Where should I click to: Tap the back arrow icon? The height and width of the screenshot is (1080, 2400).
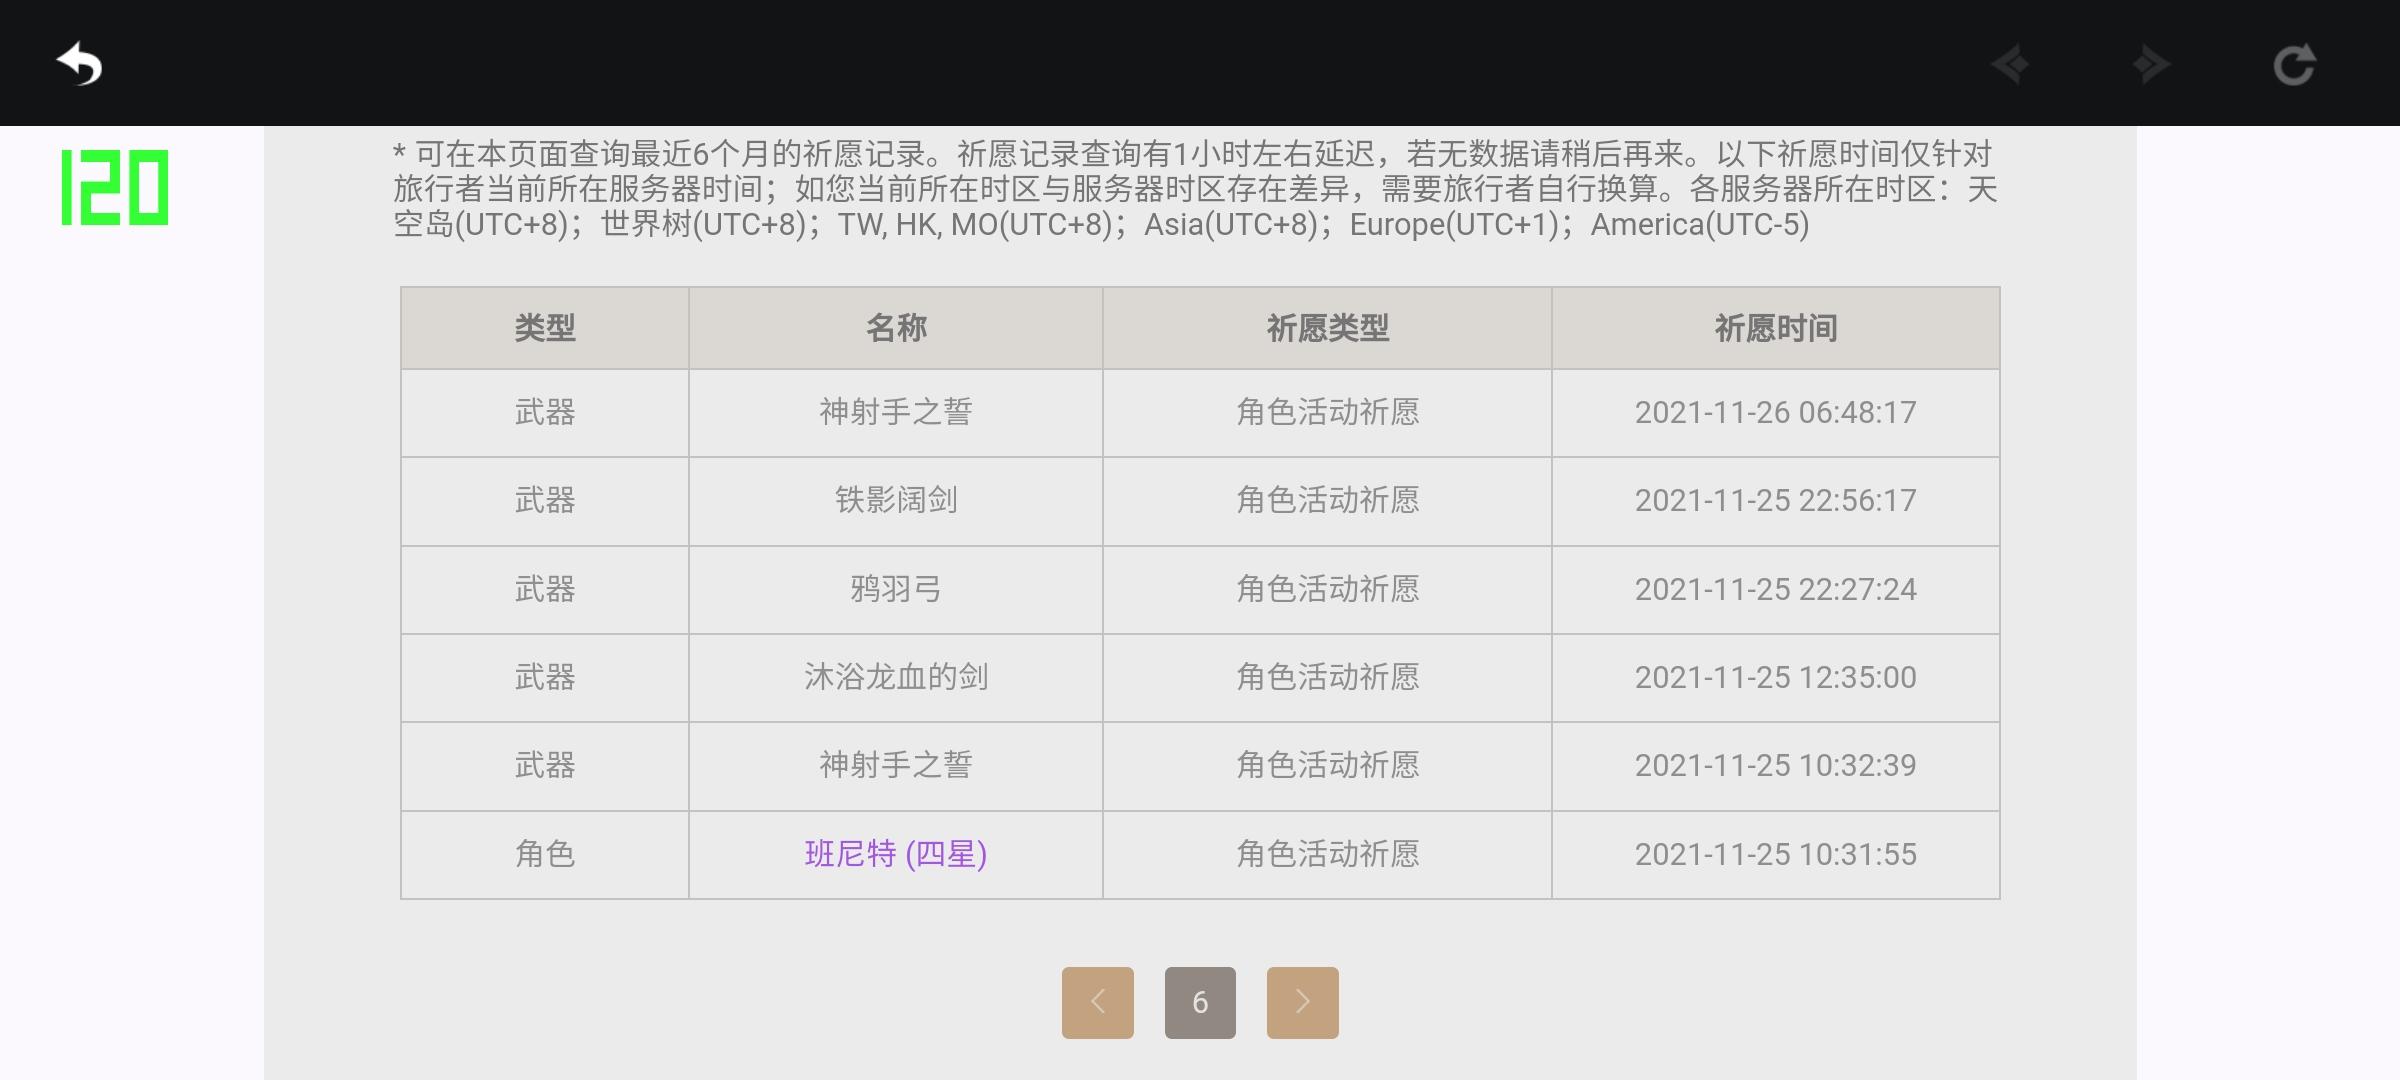tap(80, 65)
